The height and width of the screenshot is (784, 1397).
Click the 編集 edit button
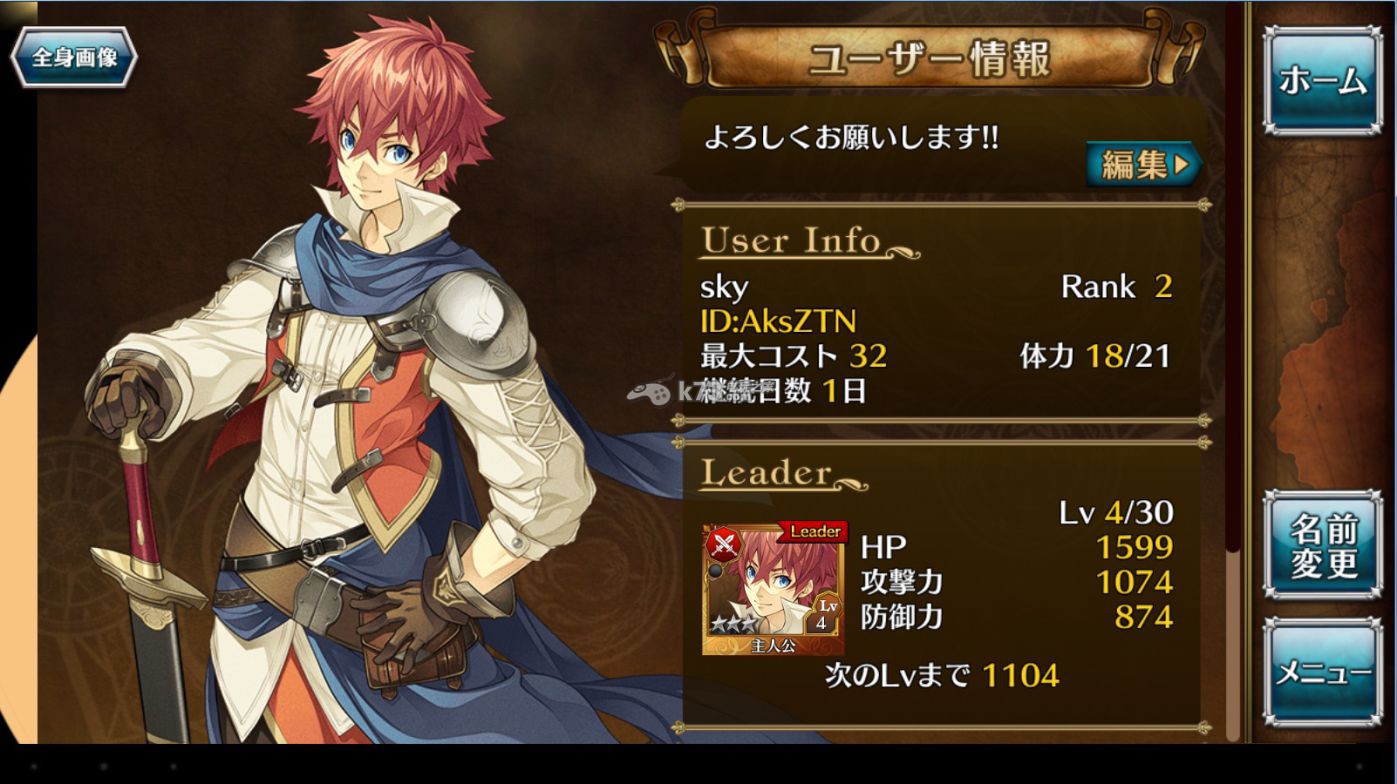[x=1144, y=164]
